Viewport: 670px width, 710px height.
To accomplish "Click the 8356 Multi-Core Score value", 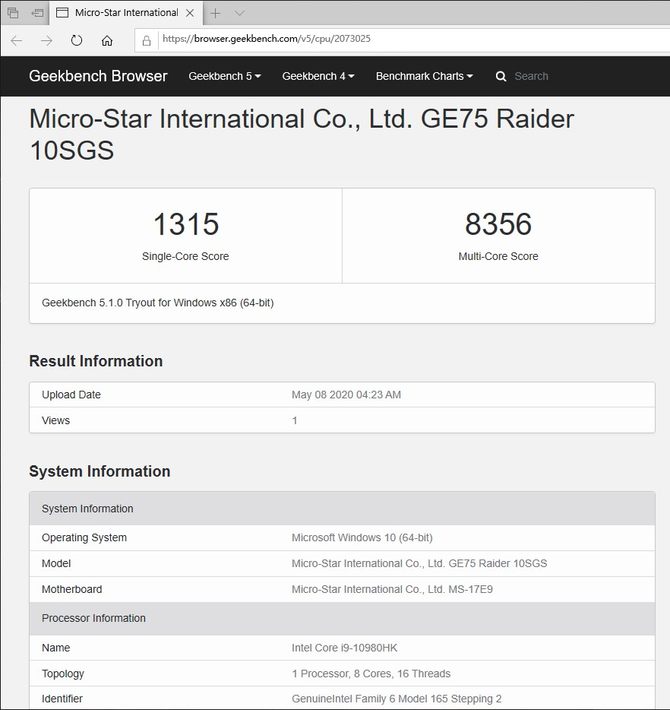I will point(498,224).
